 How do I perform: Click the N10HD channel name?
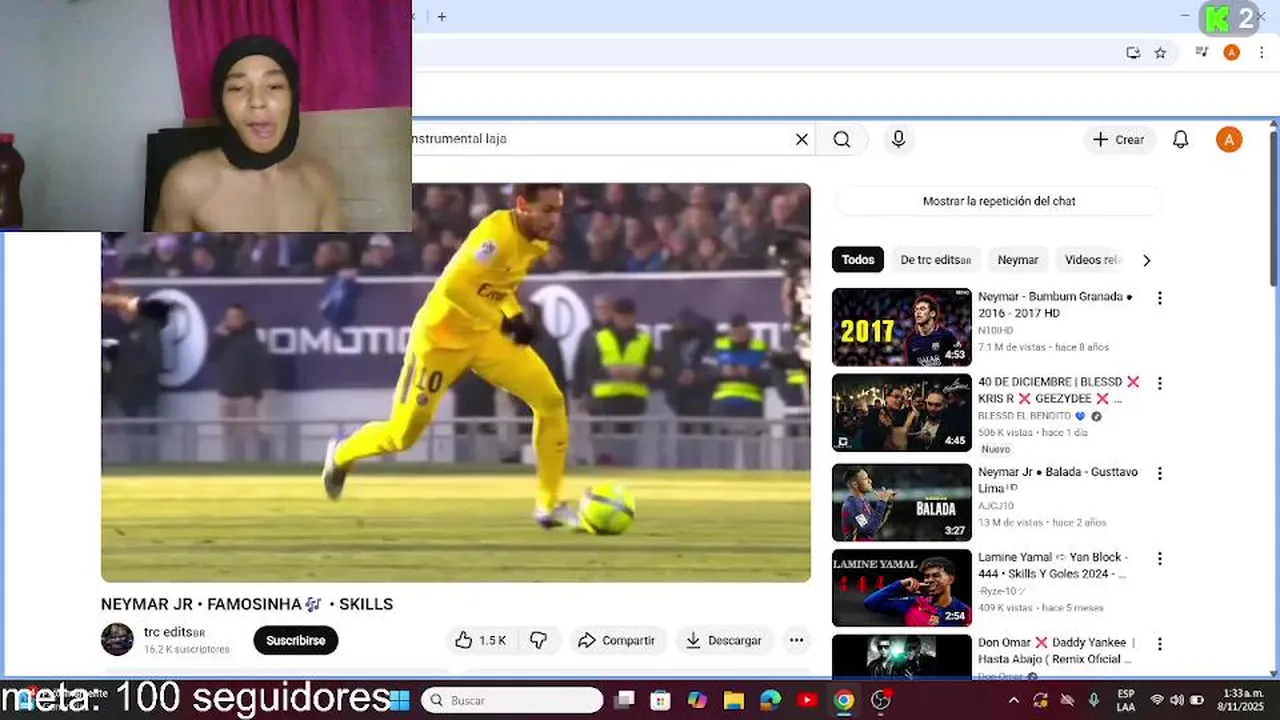[995, 330]
